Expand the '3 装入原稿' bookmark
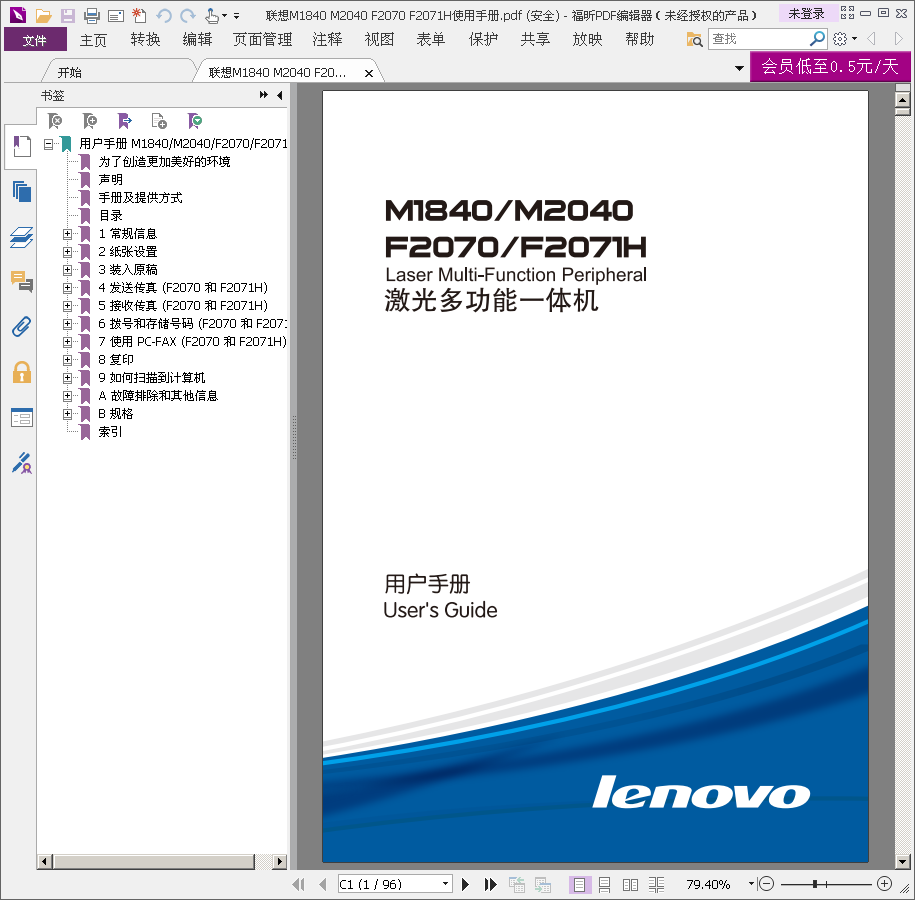This screenshot has width=915, height=900. tap(68, 270)
